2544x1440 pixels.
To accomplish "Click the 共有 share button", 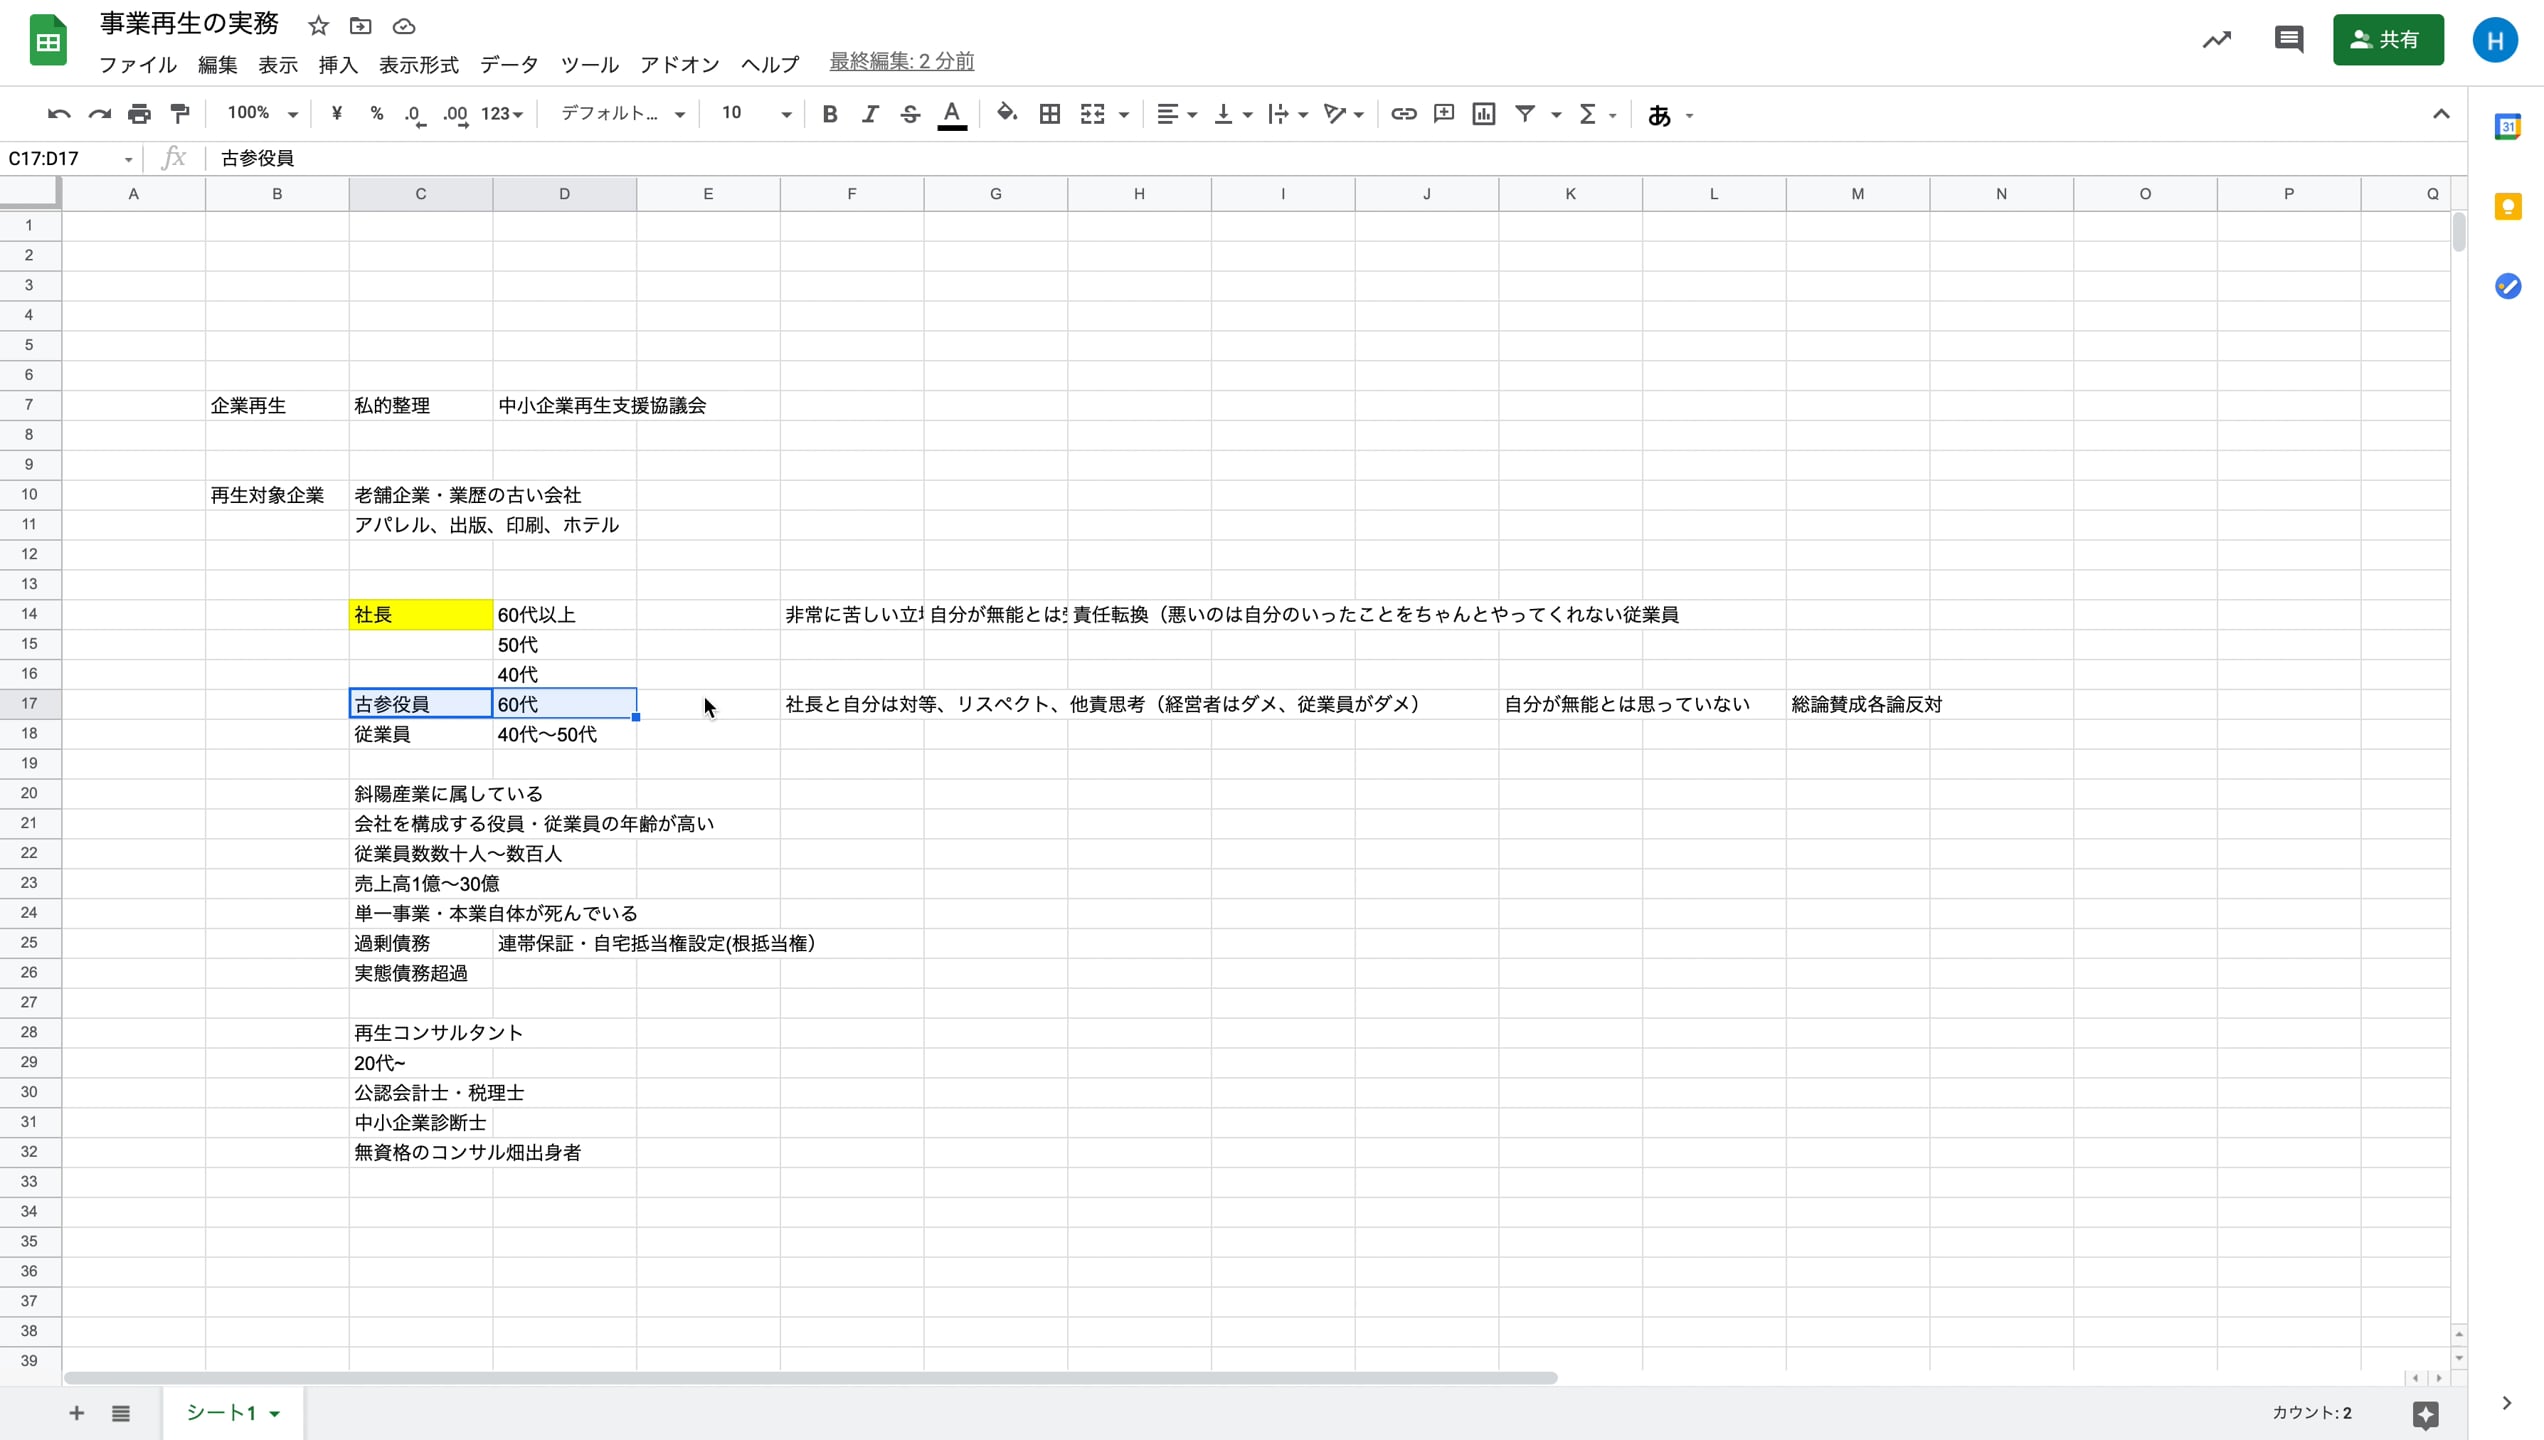I will click(2388, 40).
